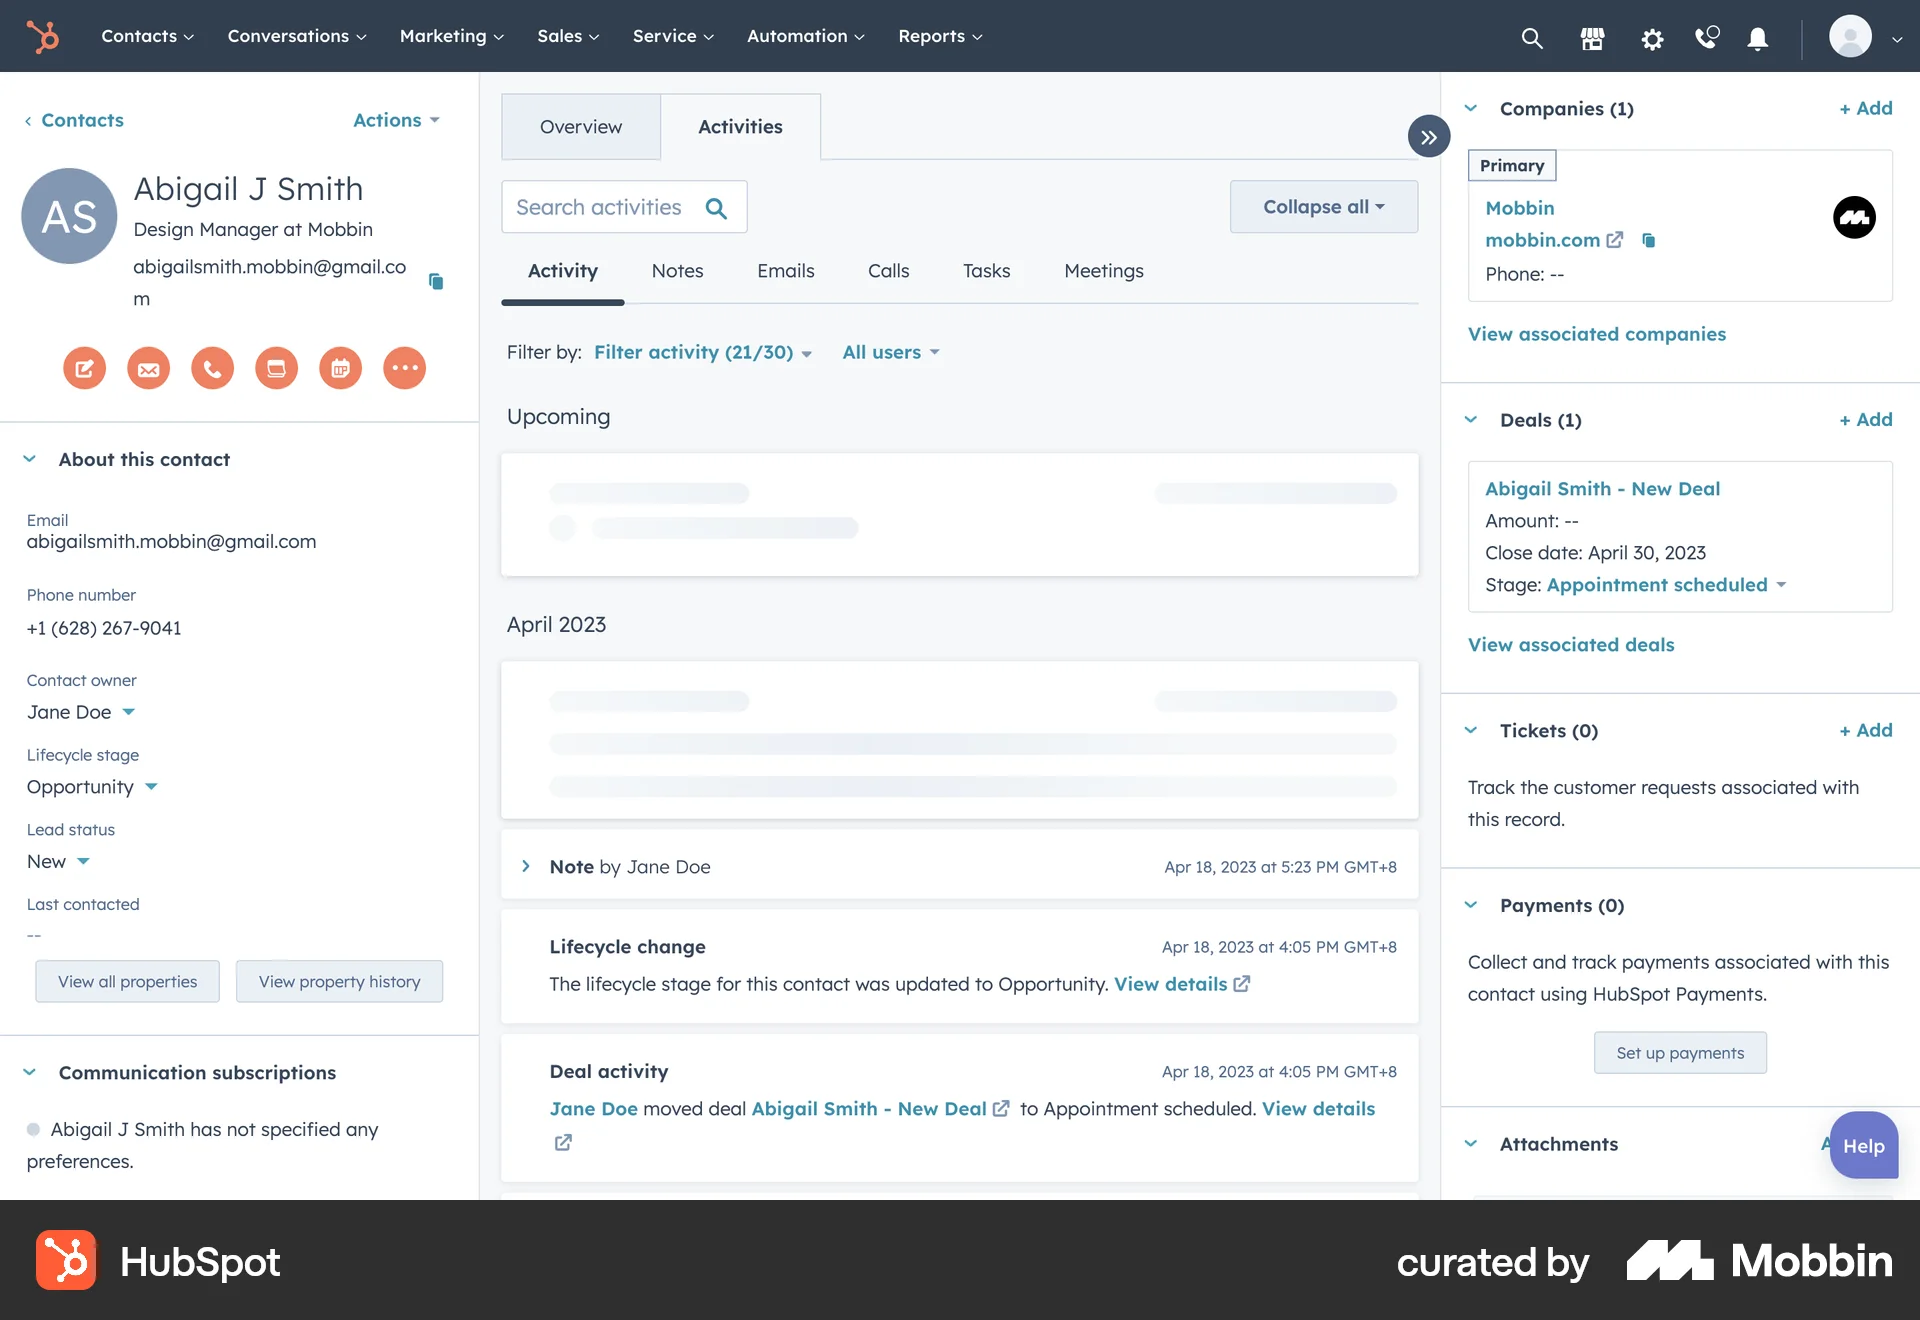
Task: Collapse the Tickets (0) section
Action: click(x=1471, y=730)
